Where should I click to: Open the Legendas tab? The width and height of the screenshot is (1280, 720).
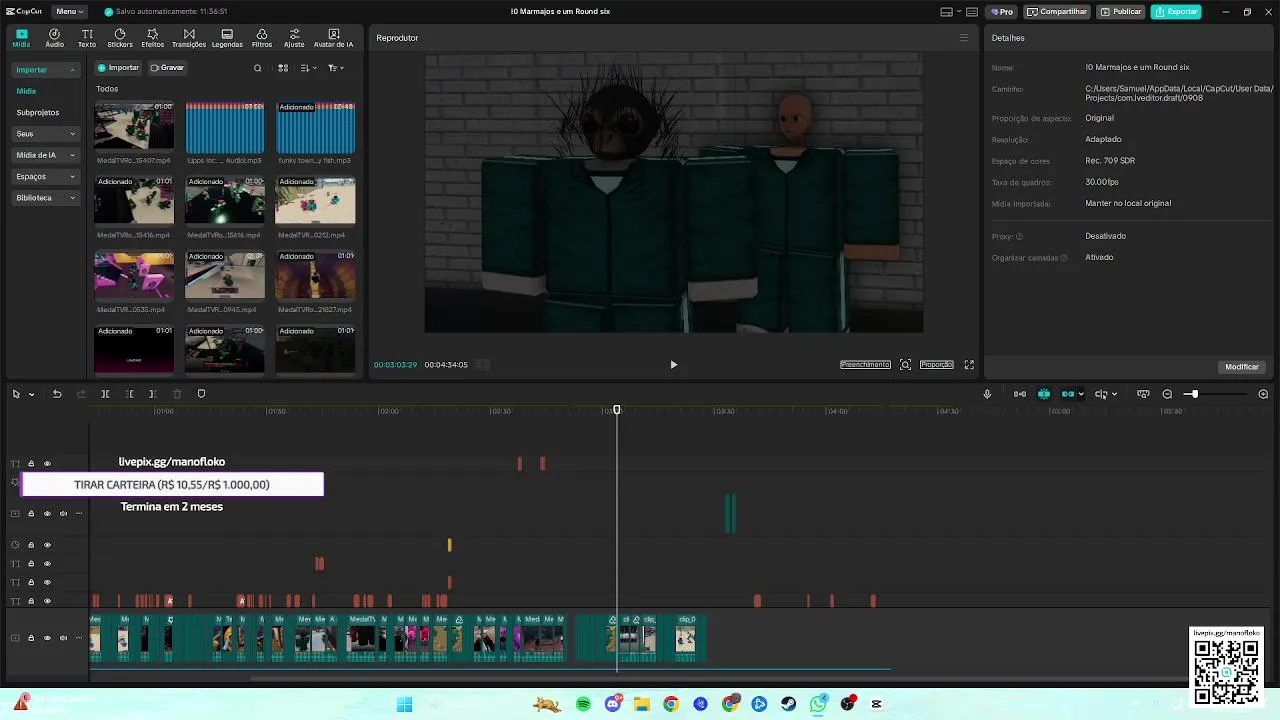click(x=227, y=38)
